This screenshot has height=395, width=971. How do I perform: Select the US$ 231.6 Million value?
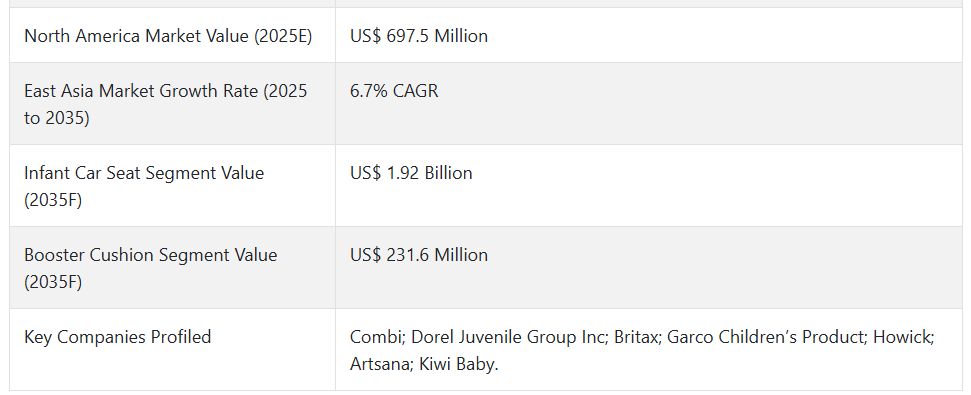point(419,255)
